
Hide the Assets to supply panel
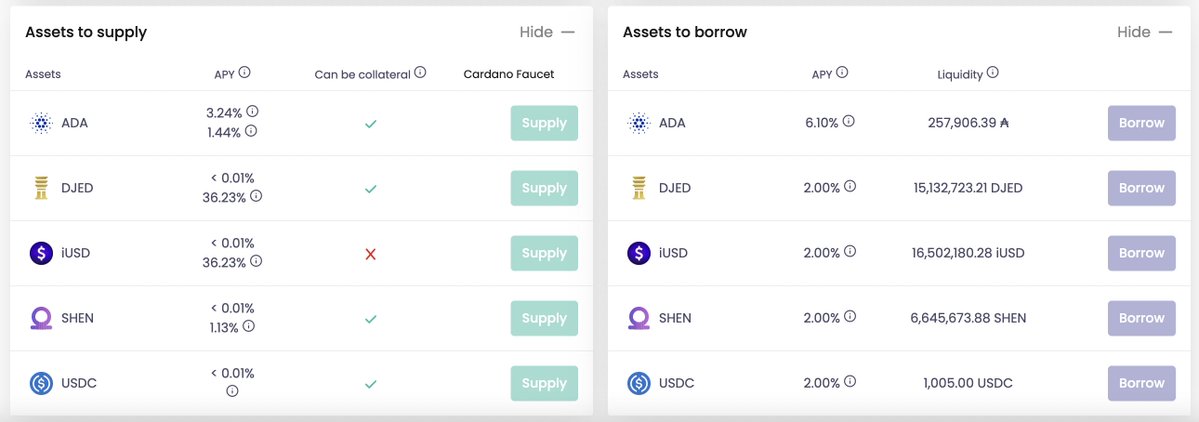[547, 32]
